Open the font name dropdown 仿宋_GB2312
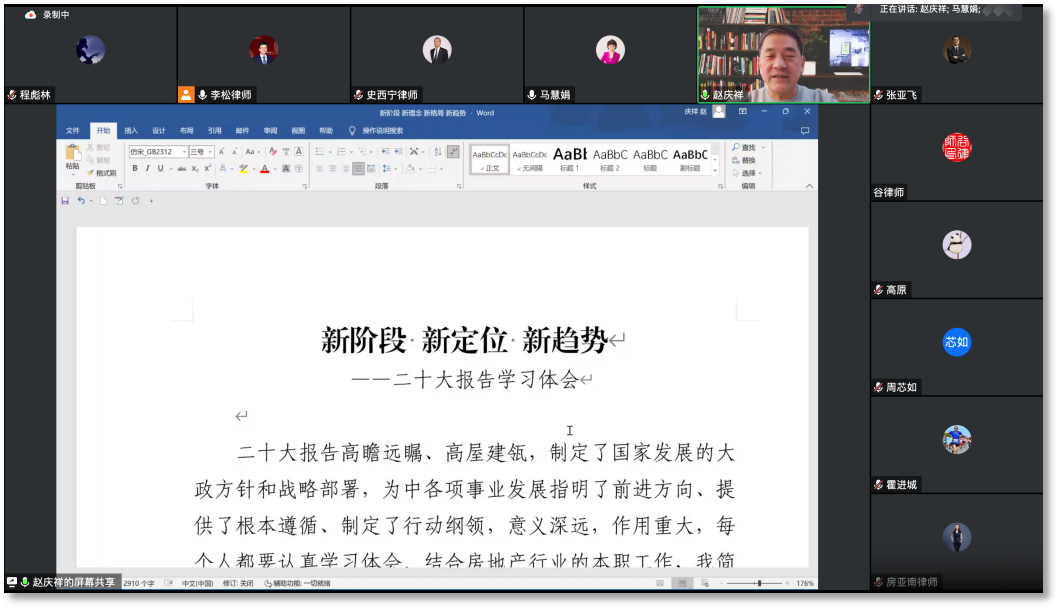The height and width of the screenshot is (611, 1060). (156, 152)
